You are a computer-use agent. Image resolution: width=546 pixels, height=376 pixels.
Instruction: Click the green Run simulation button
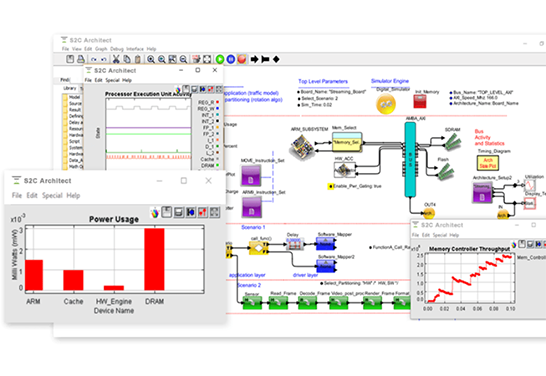click(x=220, y=59)
